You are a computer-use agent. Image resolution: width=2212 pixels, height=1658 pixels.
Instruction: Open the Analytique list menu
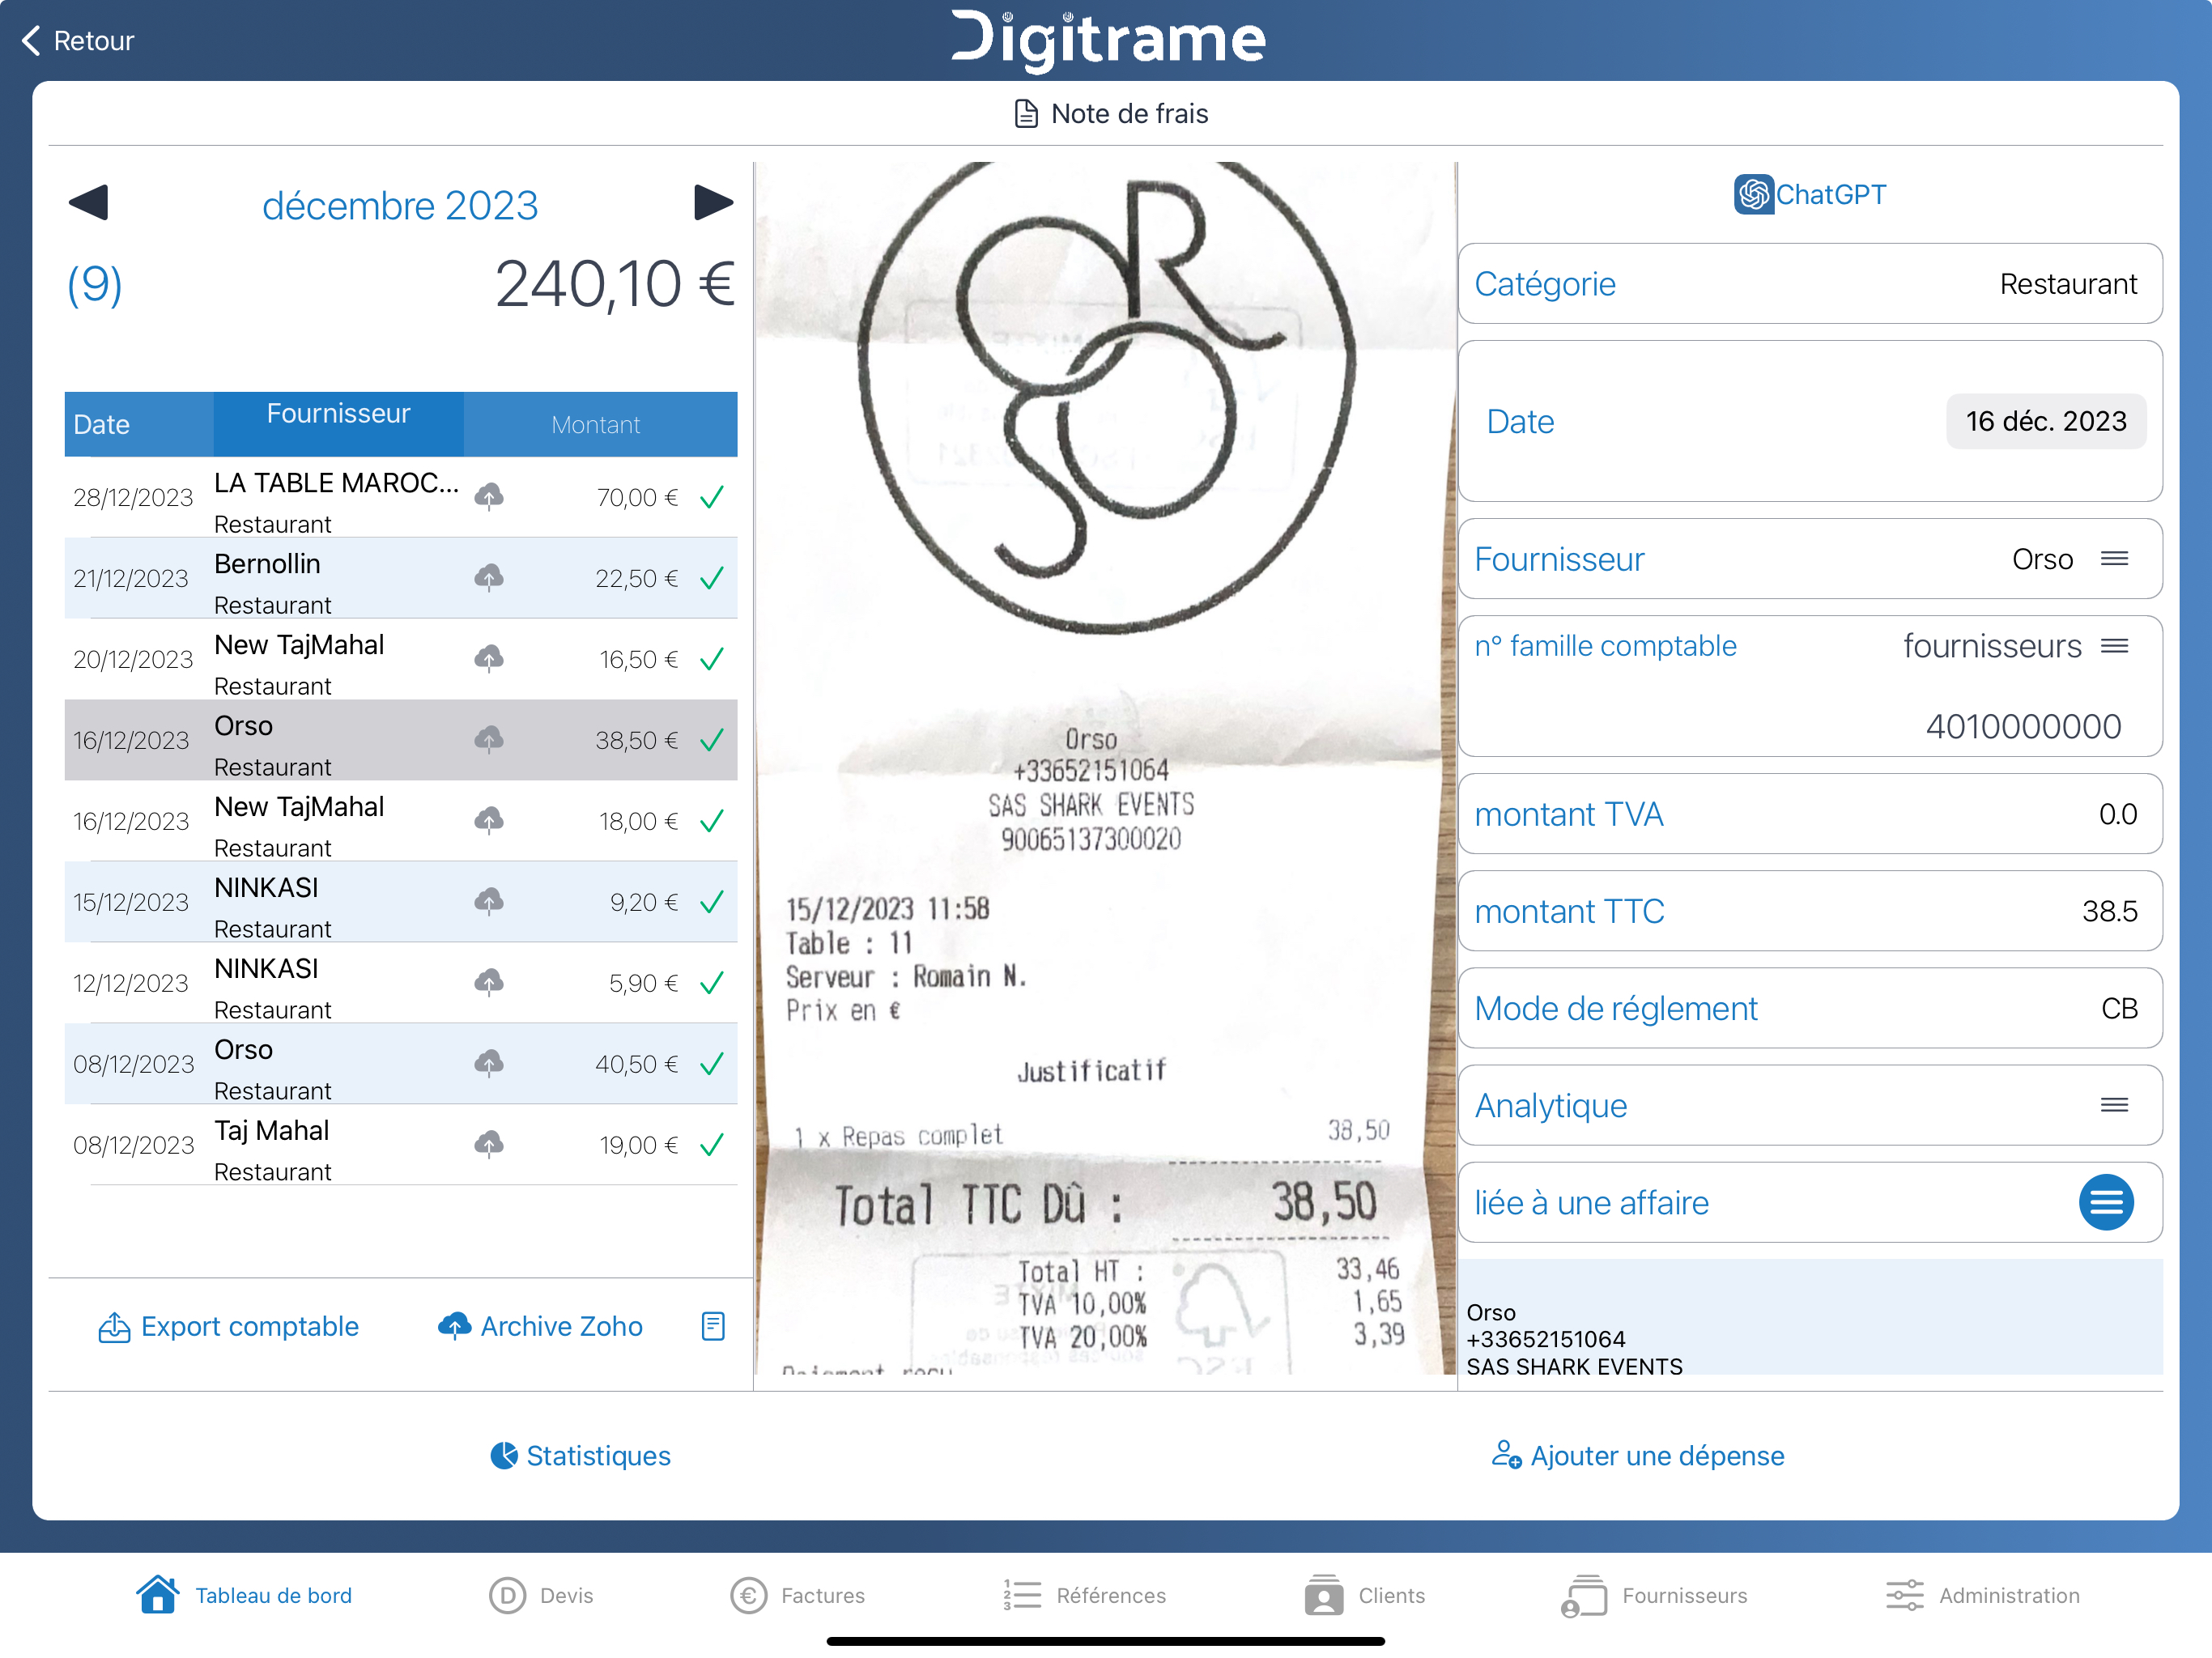pos(2114,1105)
